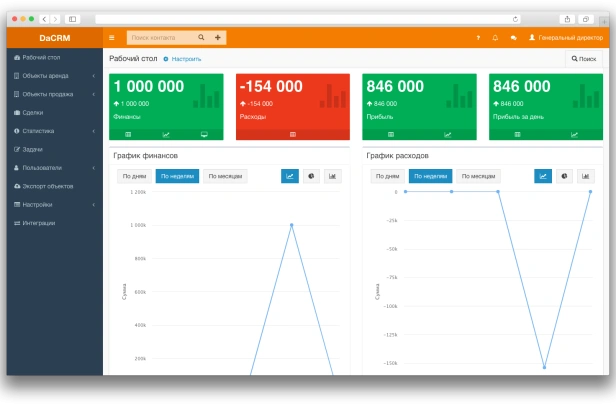Click search magnifier icon in contact search
616x405 pixels.
201,38
